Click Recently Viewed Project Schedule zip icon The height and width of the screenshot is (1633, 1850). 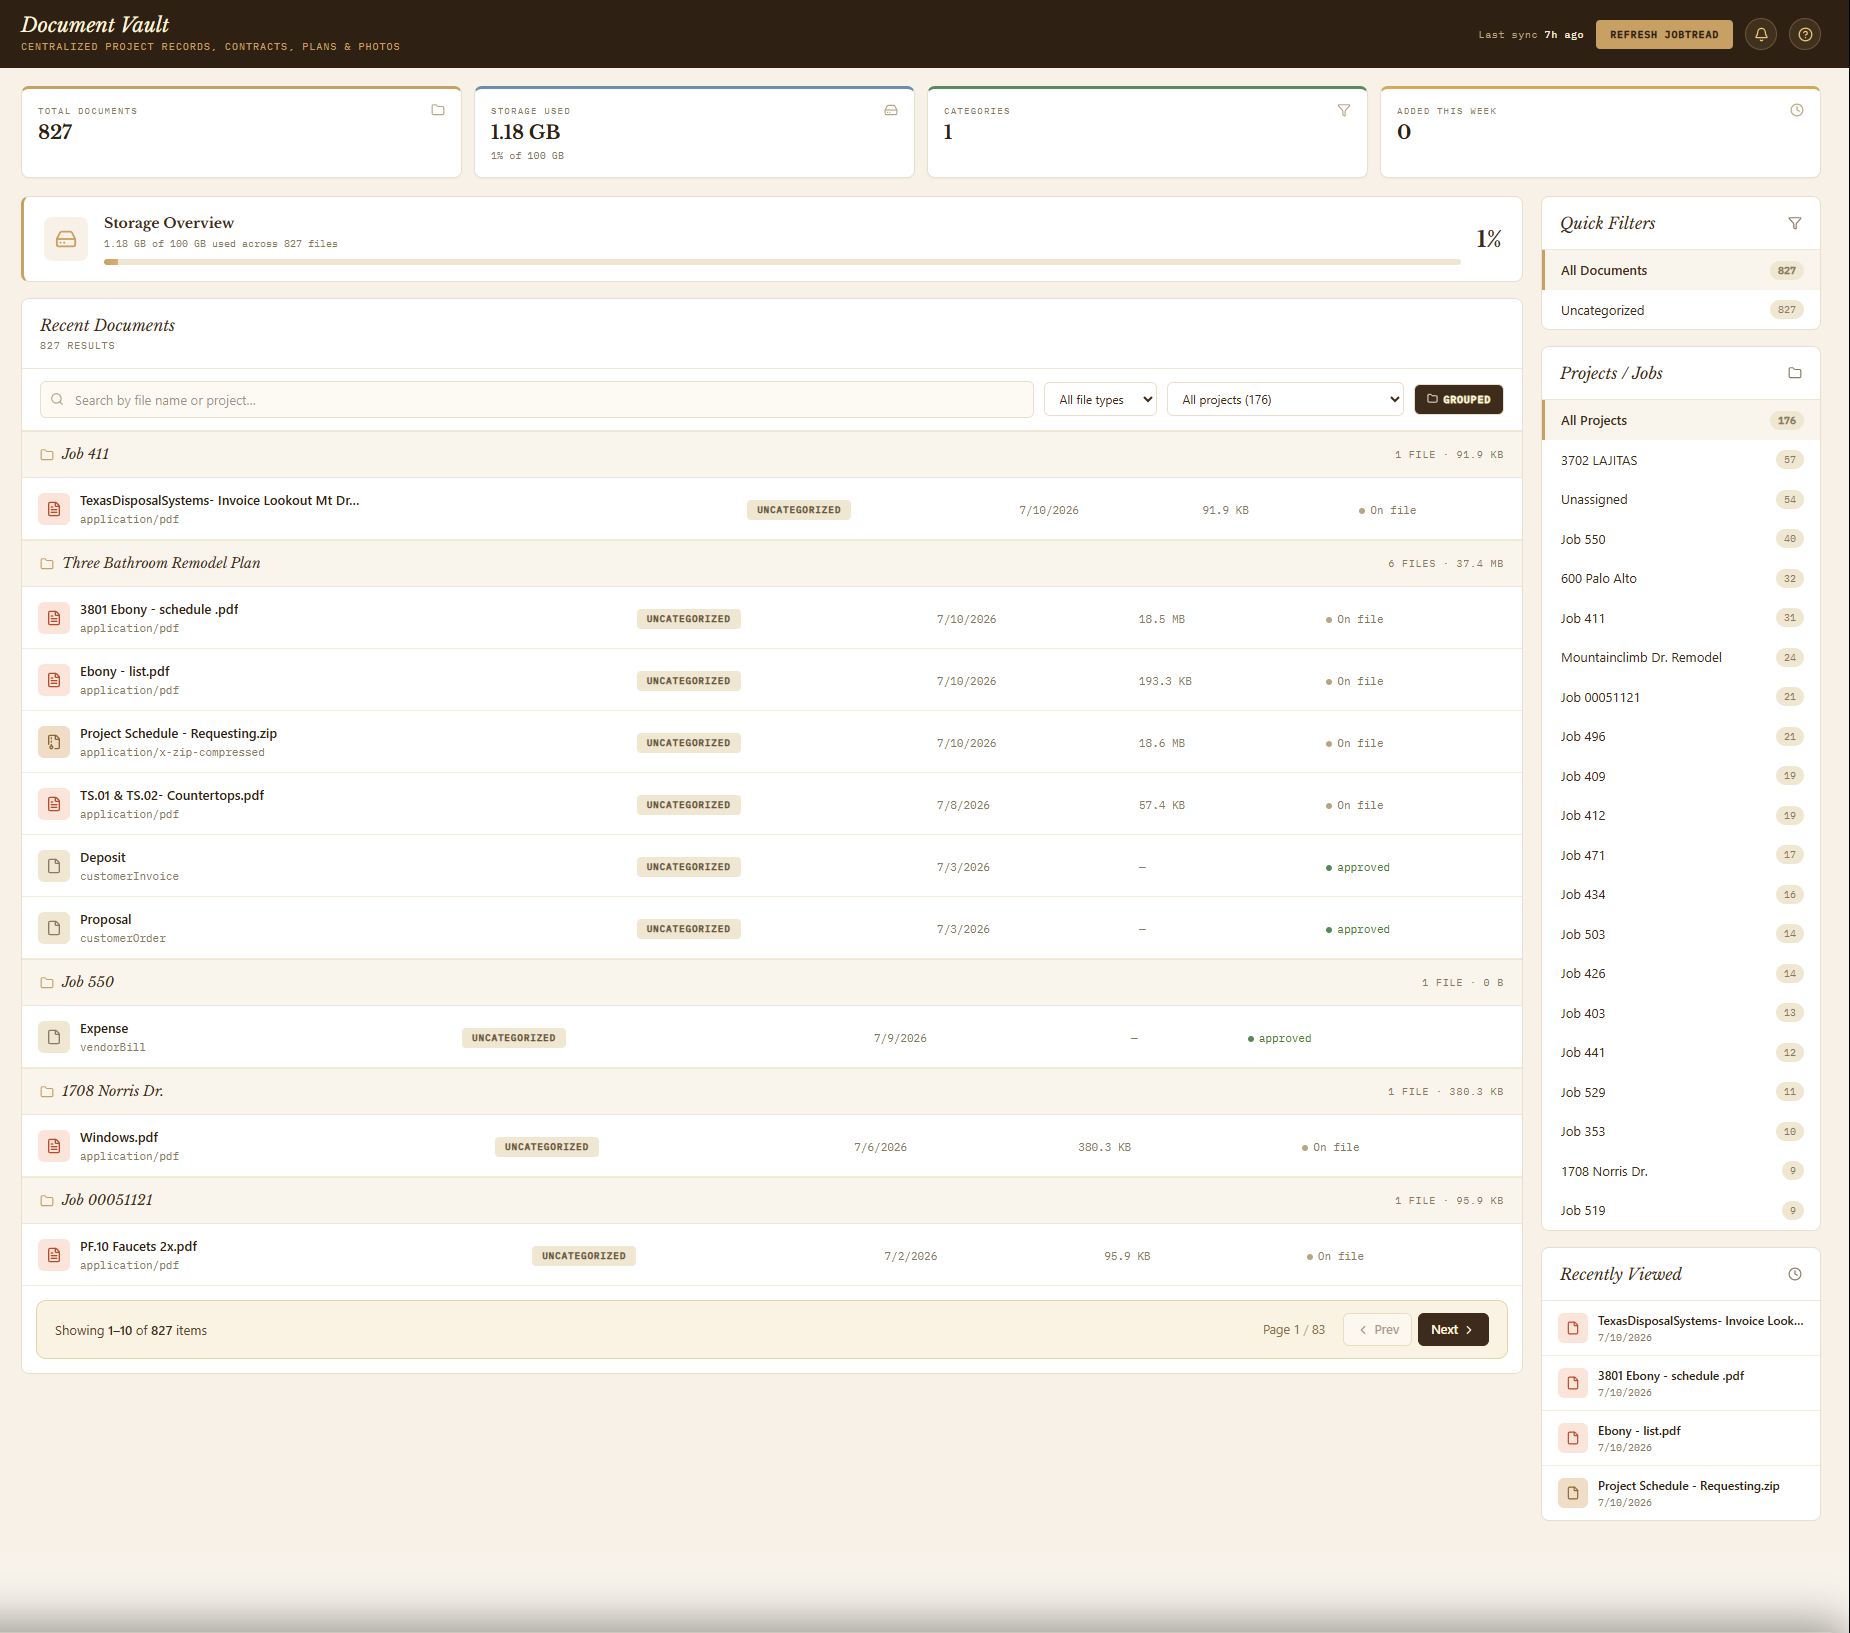1572,1493
